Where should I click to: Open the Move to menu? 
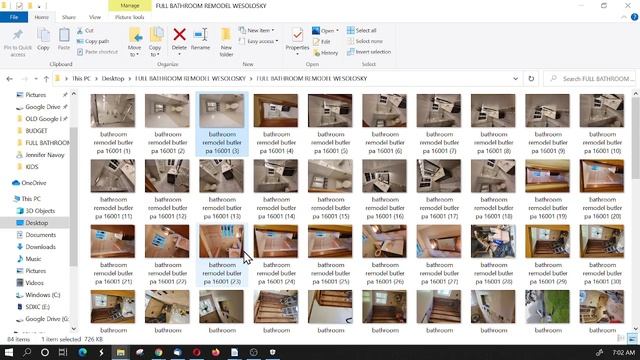tap(135, 42)
